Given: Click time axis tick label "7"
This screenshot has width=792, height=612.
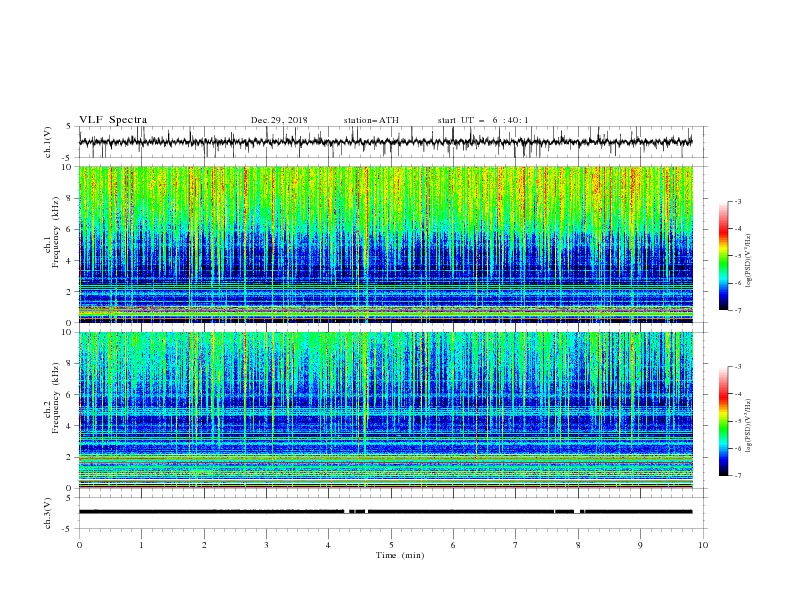Looking at the screenshot, I should pyautogui.click(x=516, y=545).
